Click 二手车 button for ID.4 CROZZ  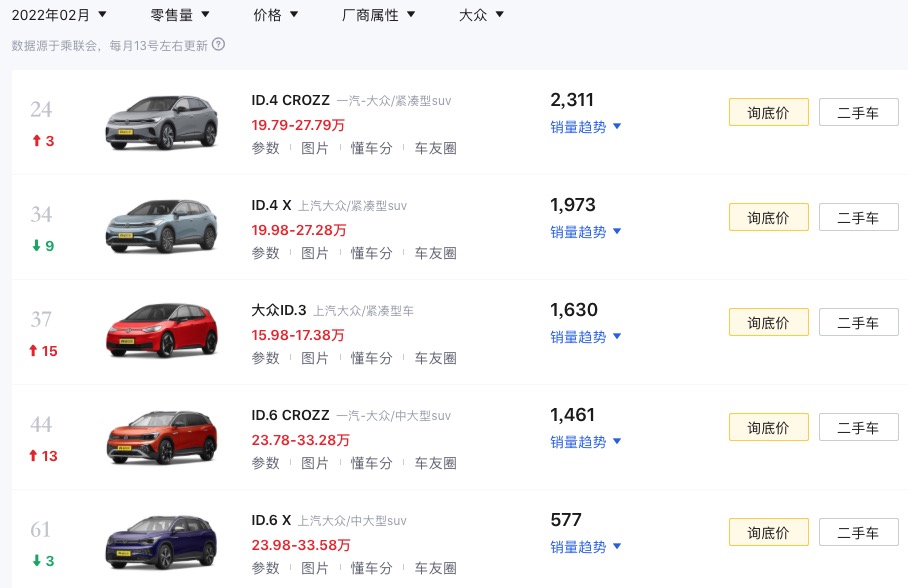[858, 113]
